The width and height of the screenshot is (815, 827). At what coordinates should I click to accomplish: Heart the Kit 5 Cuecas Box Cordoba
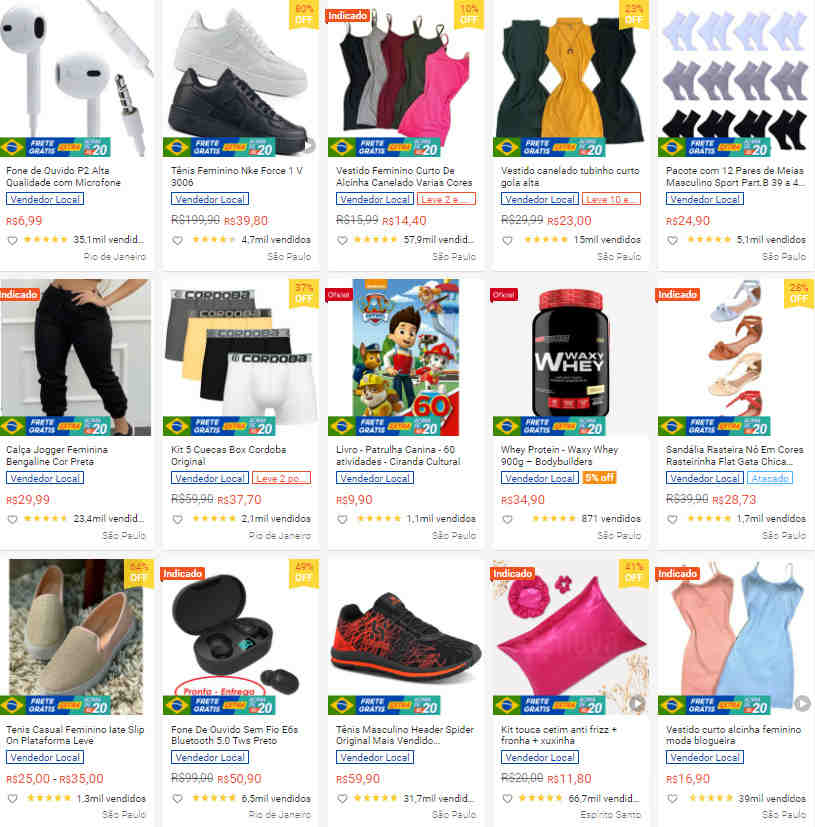tap(177, 520)
